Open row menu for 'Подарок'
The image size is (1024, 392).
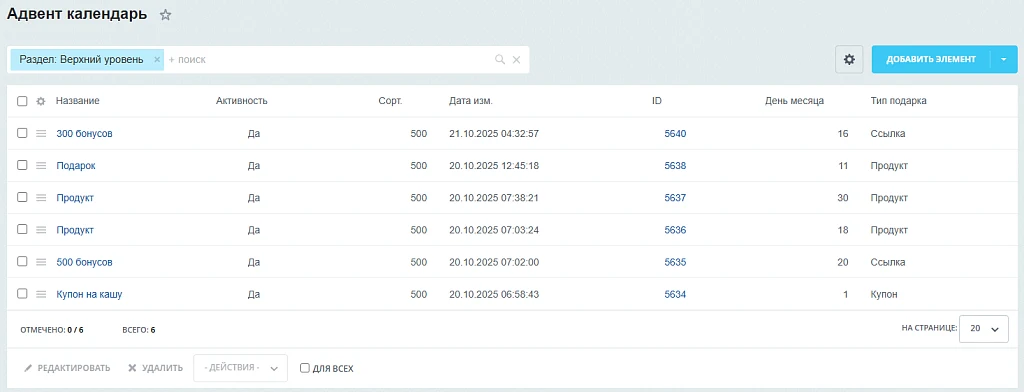[x=41, y=165]
